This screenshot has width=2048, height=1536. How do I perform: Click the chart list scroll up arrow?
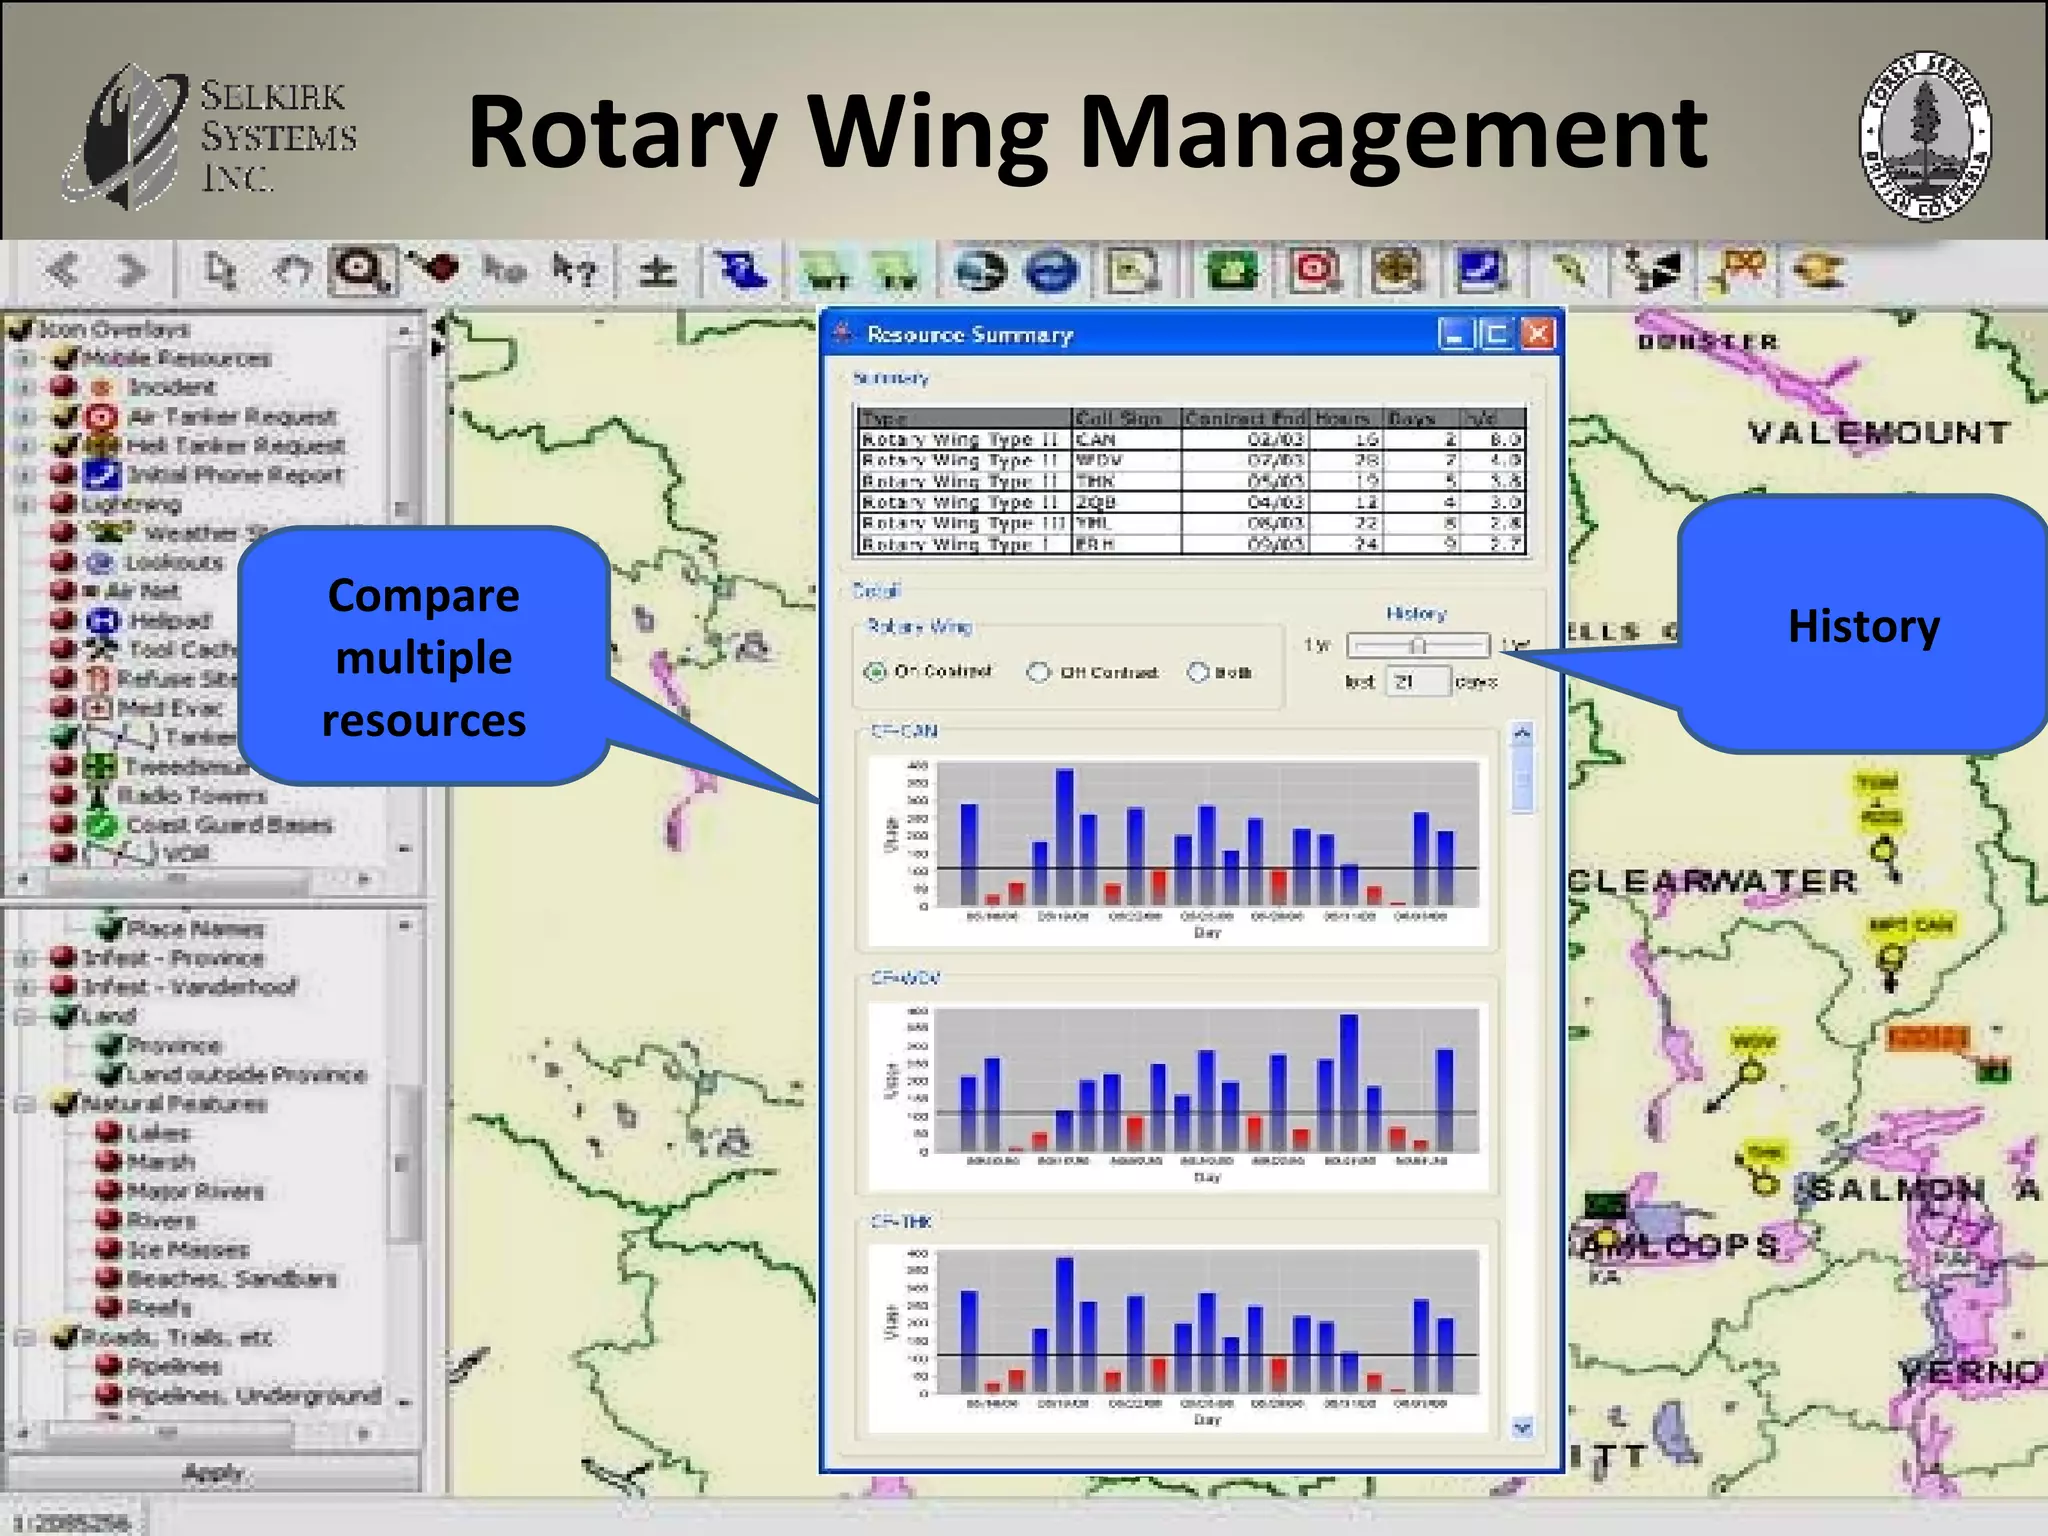click(1522, 733)
